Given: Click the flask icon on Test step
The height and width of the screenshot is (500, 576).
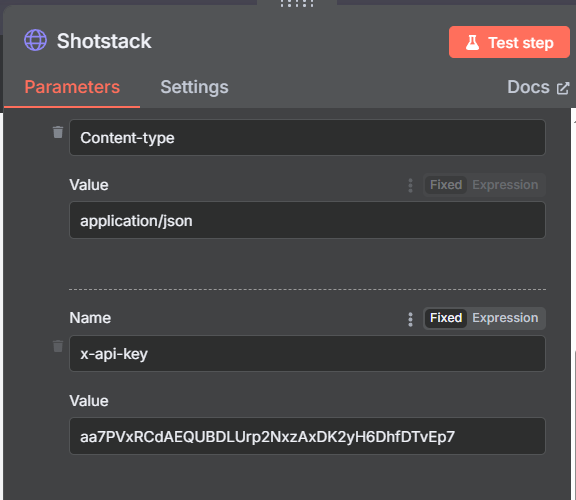Looking at the screenshot, I should tap(472, 43).
